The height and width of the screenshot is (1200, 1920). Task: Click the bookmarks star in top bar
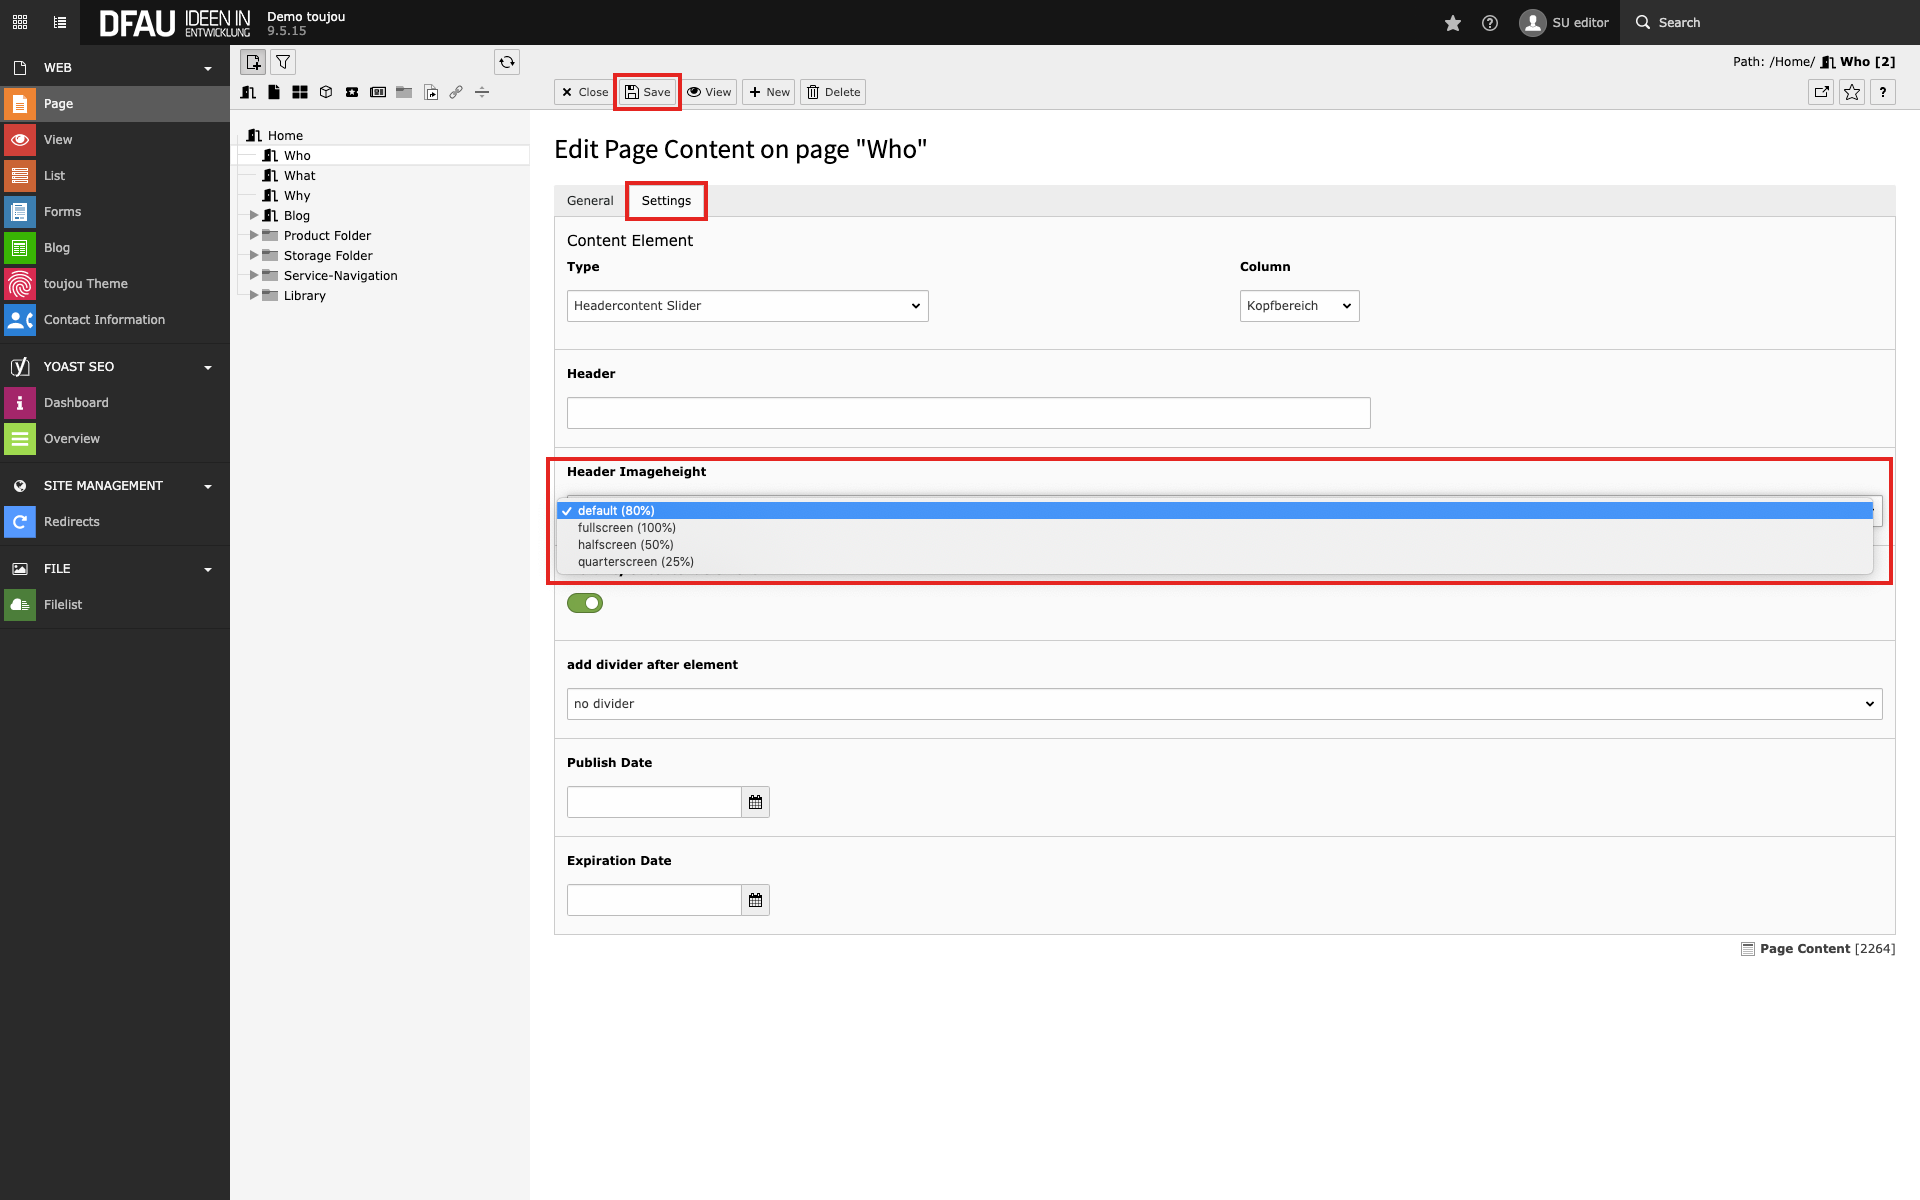pyautogui.click(x=1453, y=23)
